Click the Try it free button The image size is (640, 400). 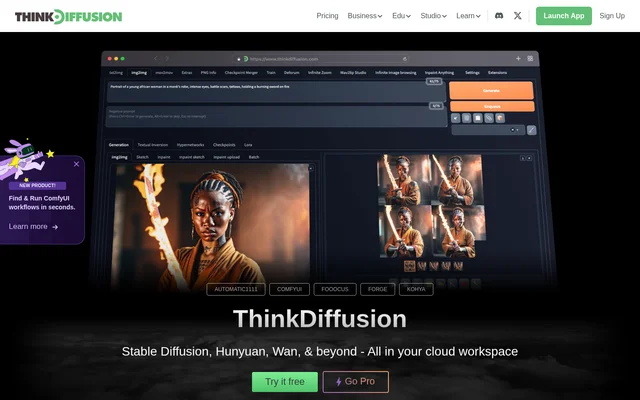285,382
